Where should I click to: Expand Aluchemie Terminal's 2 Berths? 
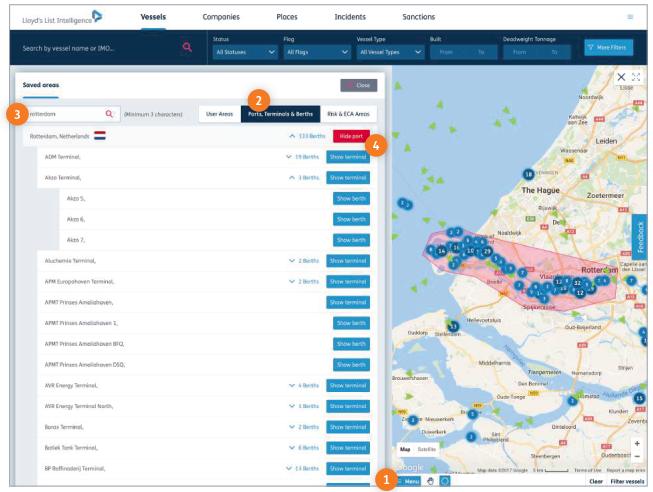[304, 261]
